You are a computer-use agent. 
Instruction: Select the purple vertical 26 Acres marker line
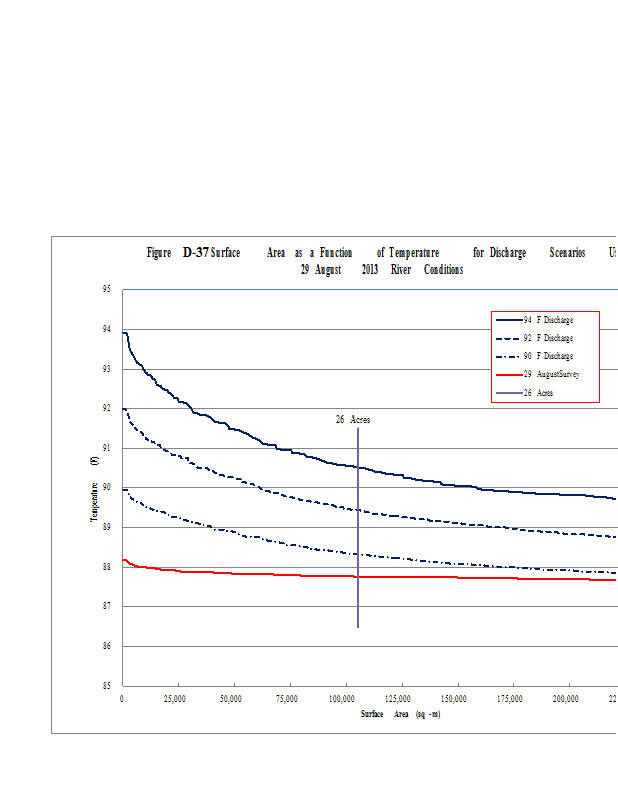click(x=357, y=540)
